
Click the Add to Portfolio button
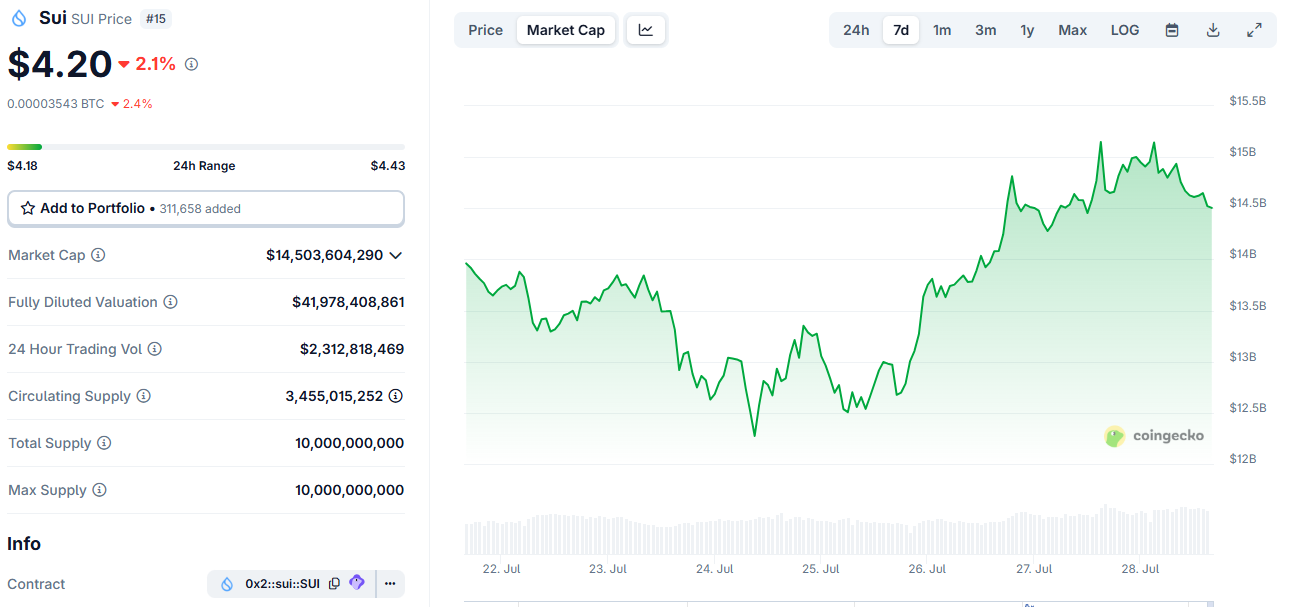pyautogui.click(x=206, y=209)
